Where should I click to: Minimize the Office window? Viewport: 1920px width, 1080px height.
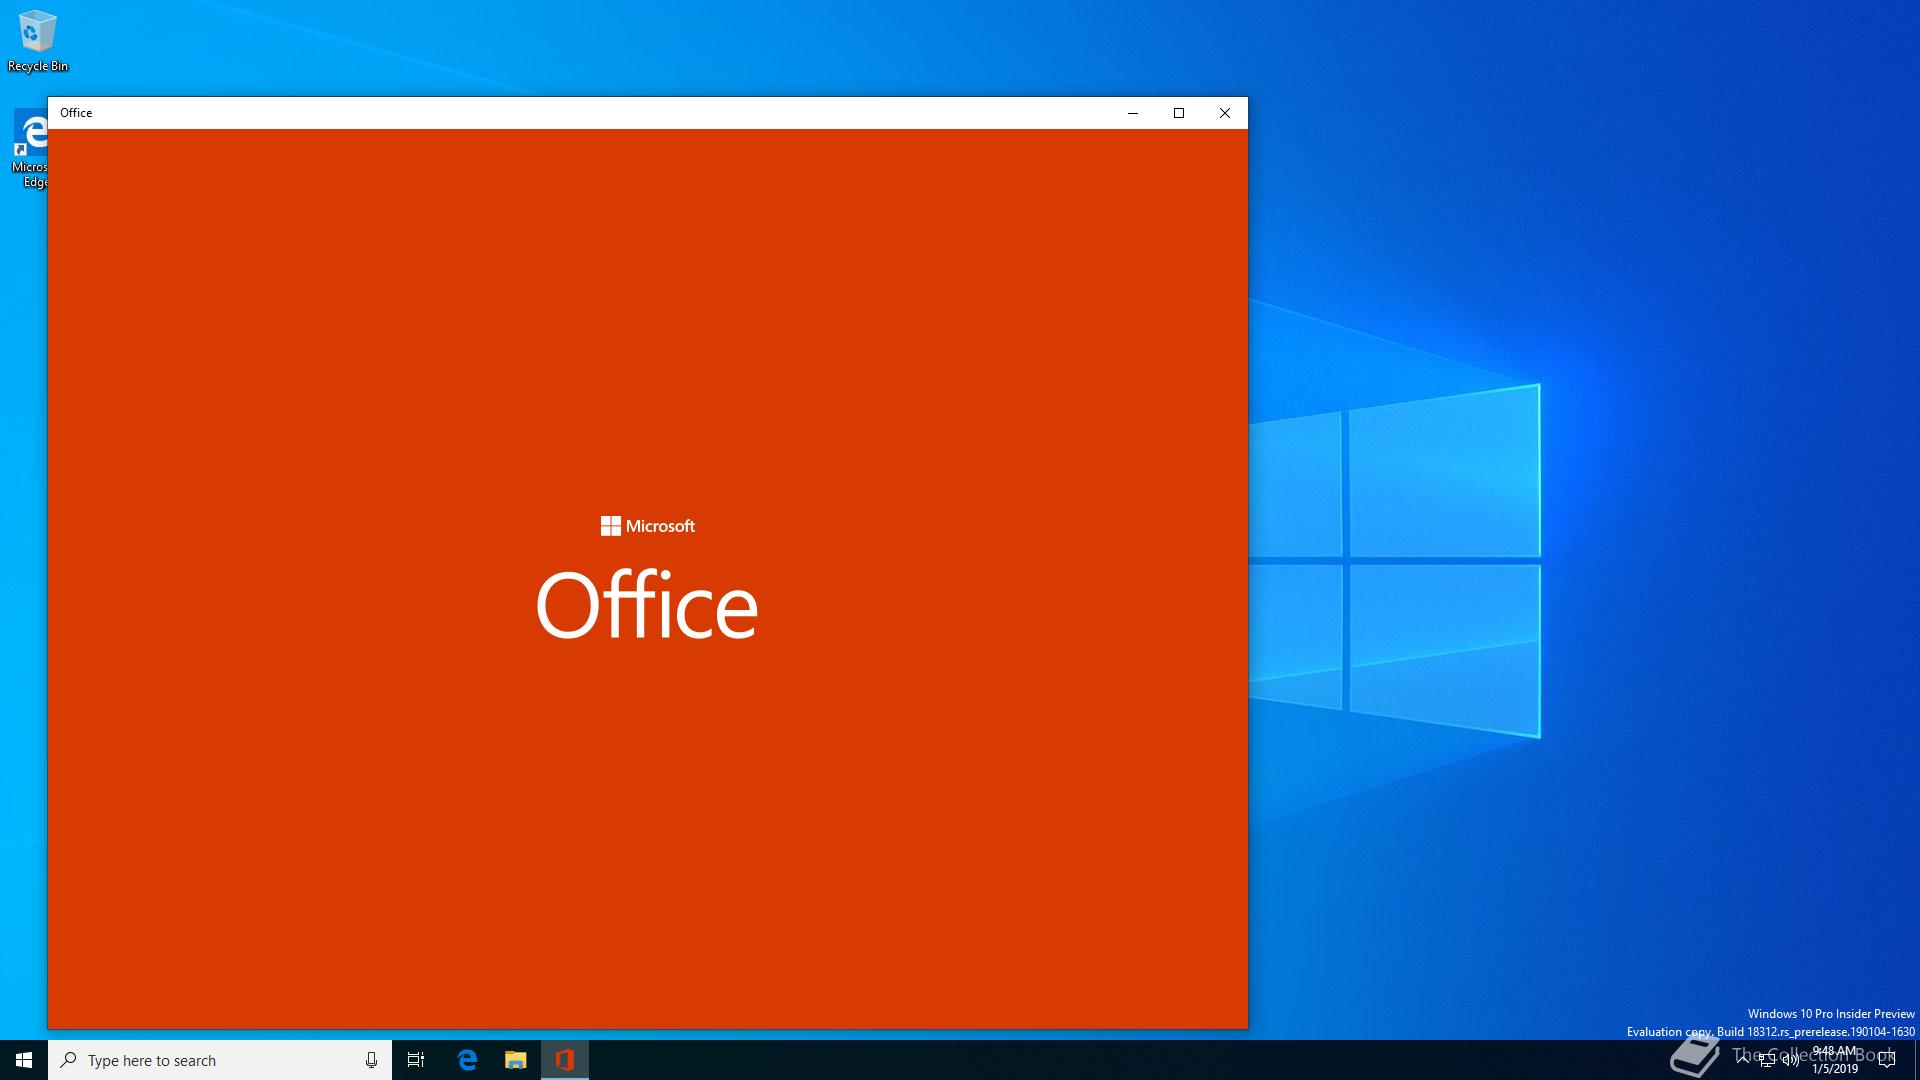[x=1133, y=113]
